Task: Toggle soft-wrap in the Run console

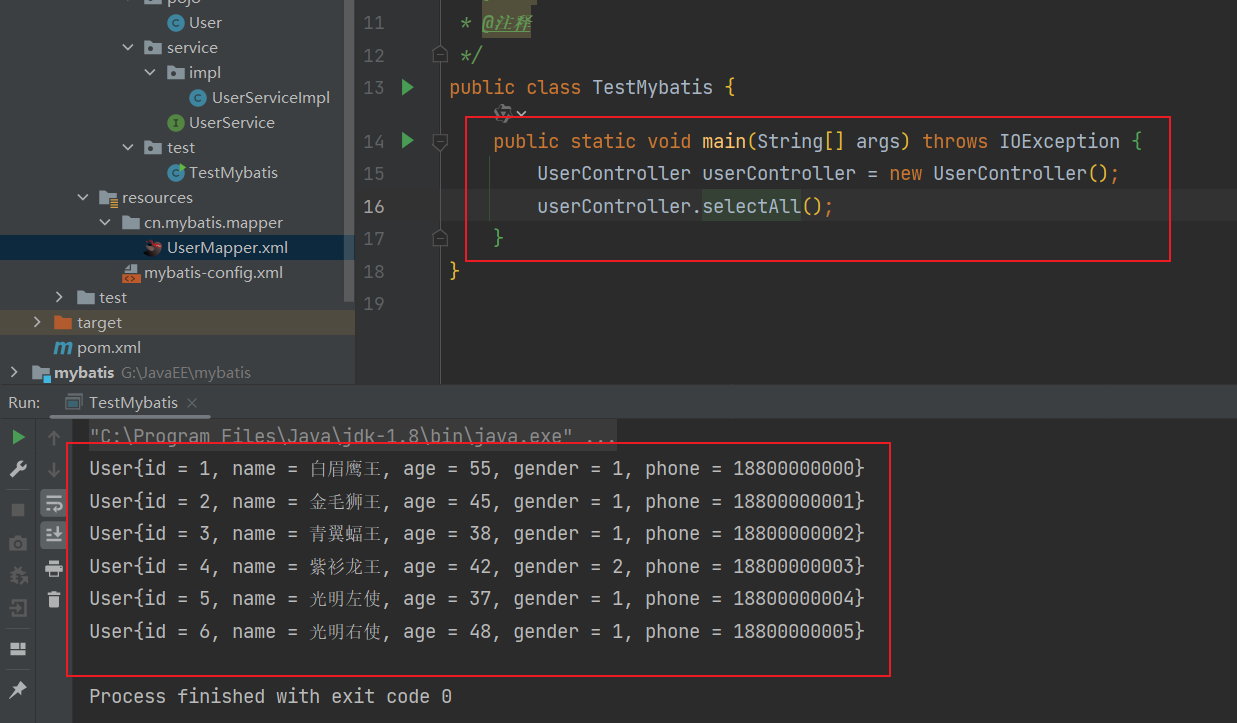Action: coord(54,503)
